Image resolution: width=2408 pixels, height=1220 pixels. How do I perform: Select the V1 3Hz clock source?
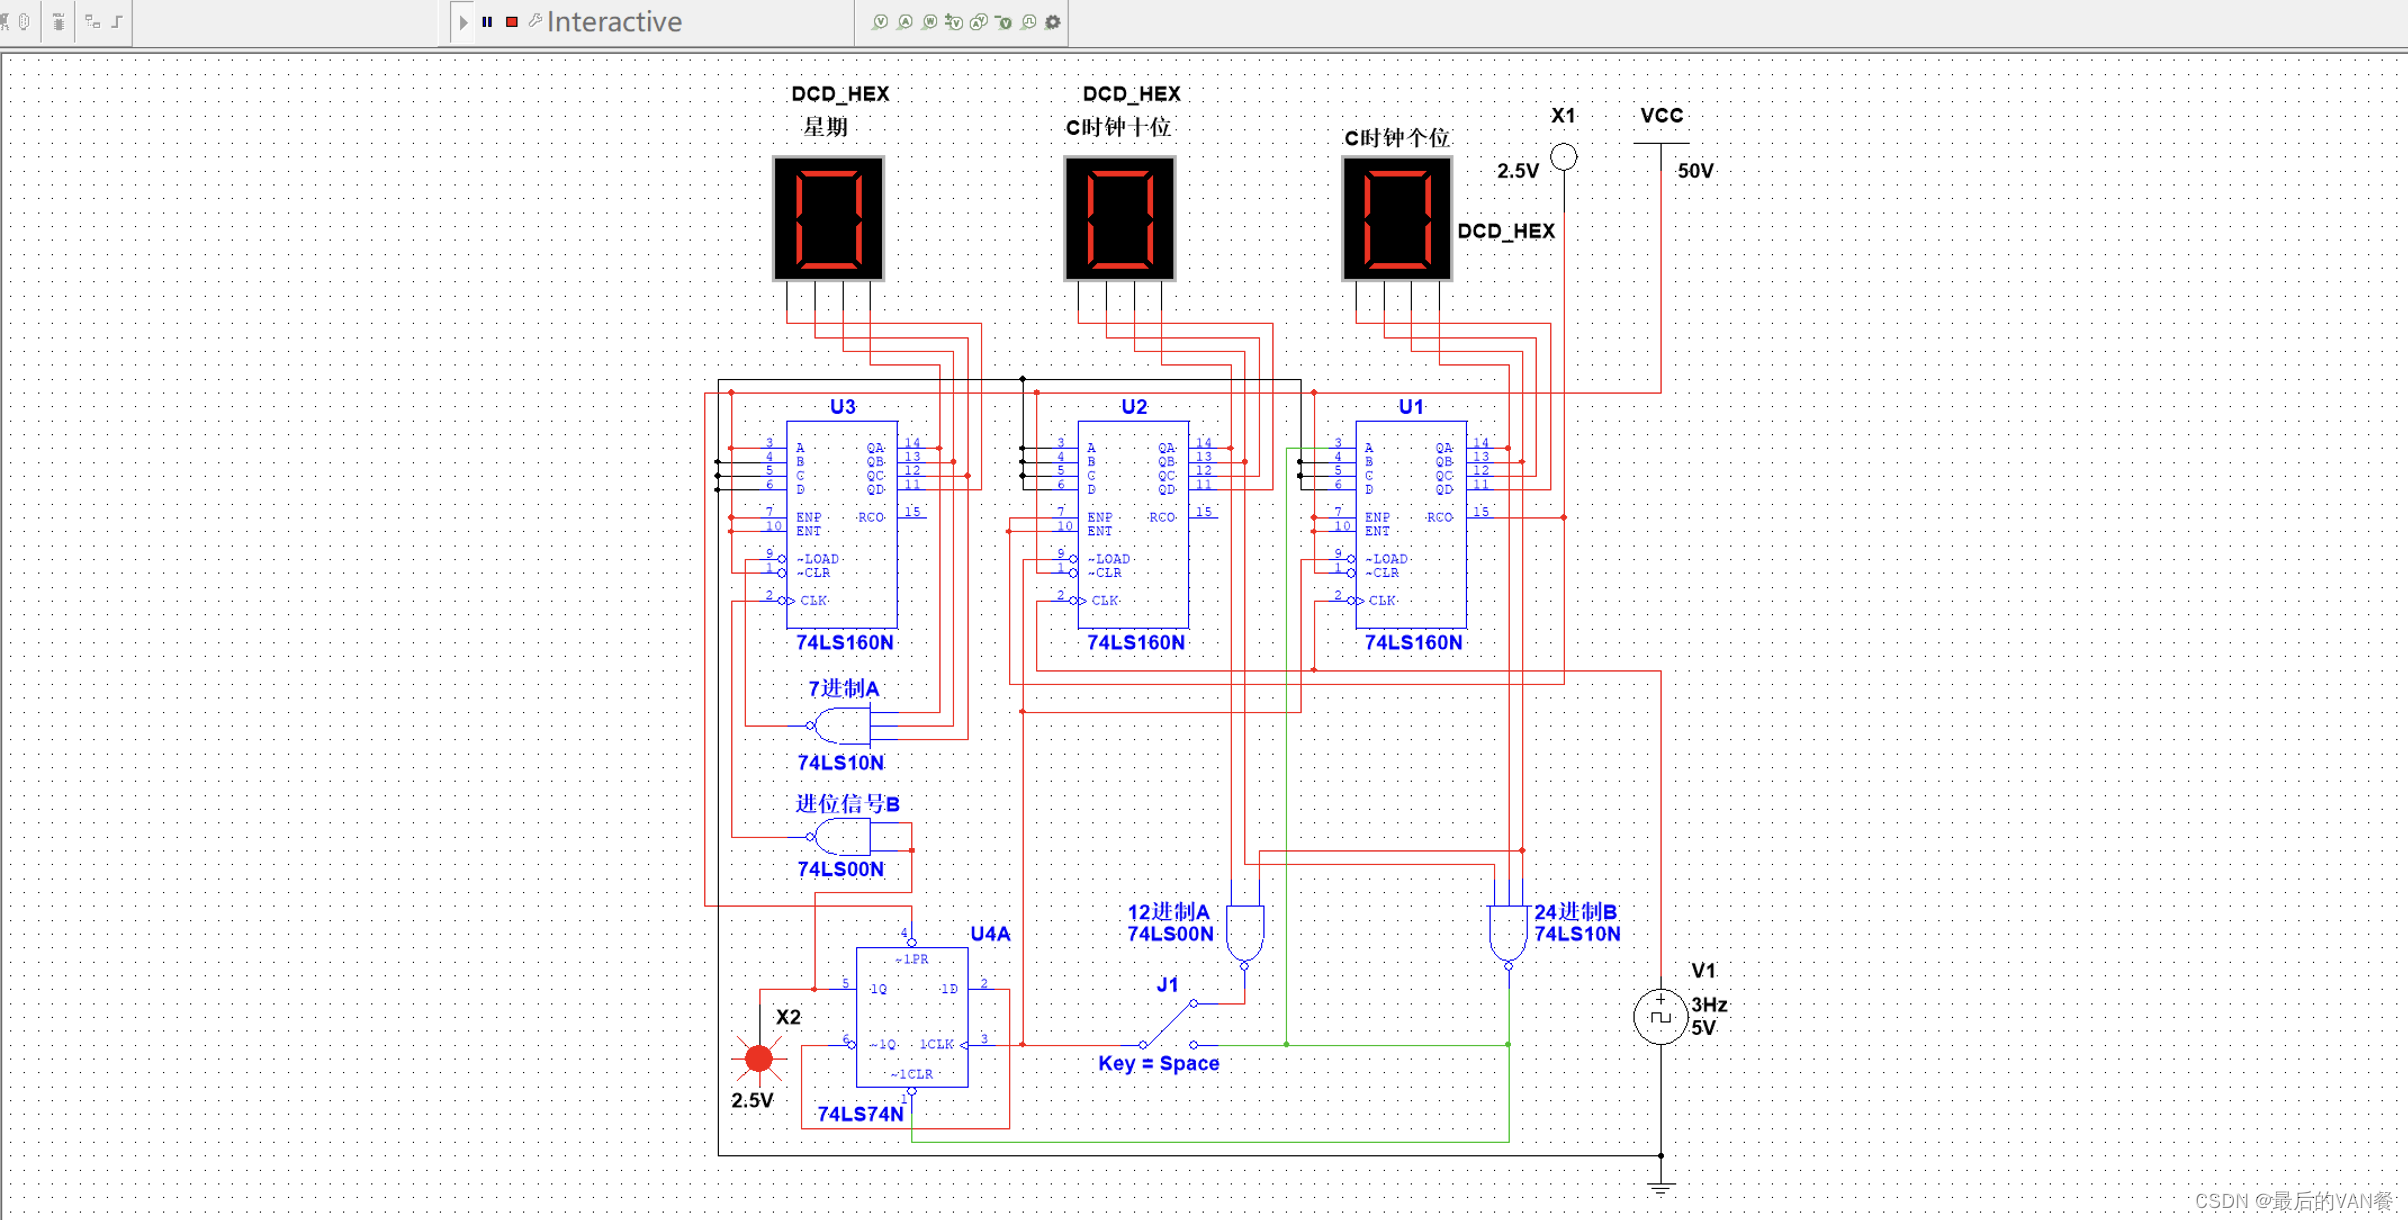tap(1660, 1016)
